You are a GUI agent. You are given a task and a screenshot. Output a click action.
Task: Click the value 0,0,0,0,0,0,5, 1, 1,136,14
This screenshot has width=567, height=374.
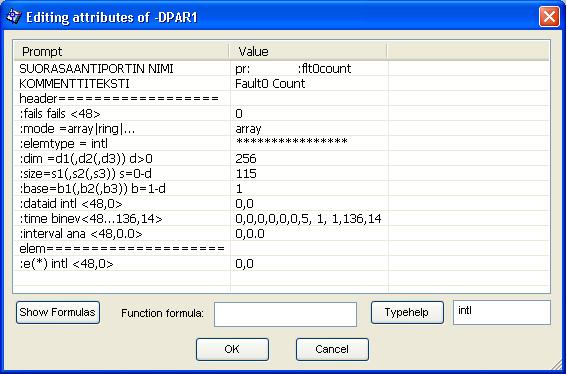(x=308, y=219)
